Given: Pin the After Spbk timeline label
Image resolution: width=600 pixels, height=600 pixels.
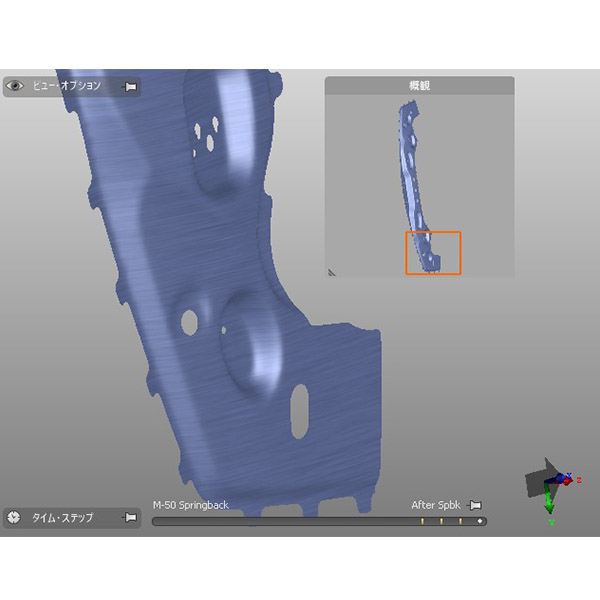Looking at the screenshot, I should point(475,505).
